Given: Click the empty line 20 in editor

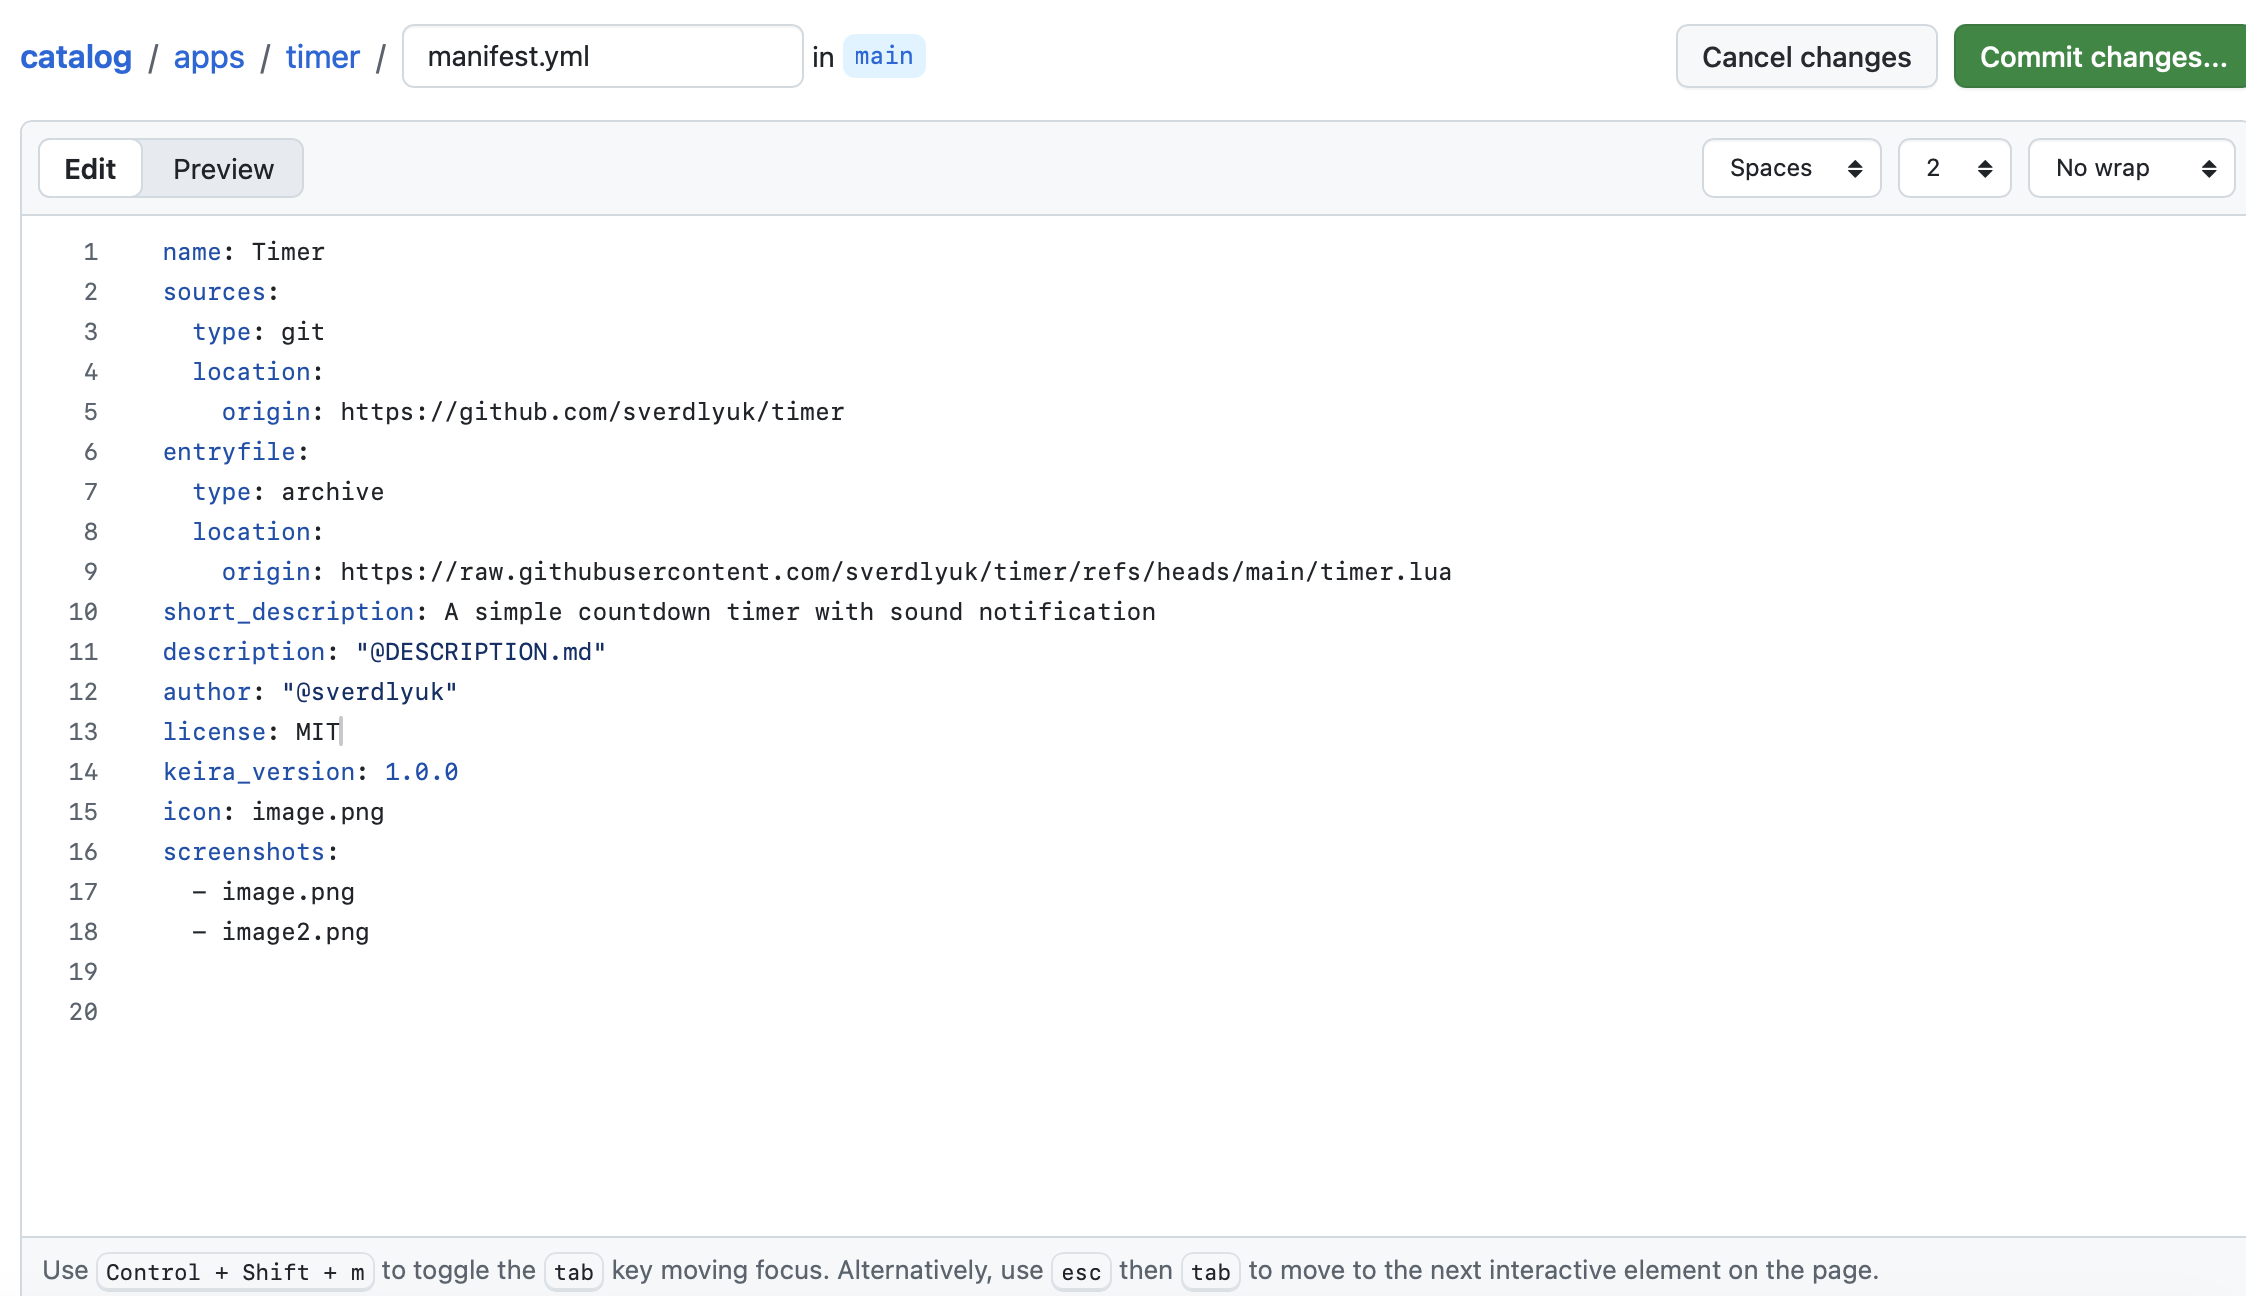Looking at the screenshot, I should coord(1180,1012).
